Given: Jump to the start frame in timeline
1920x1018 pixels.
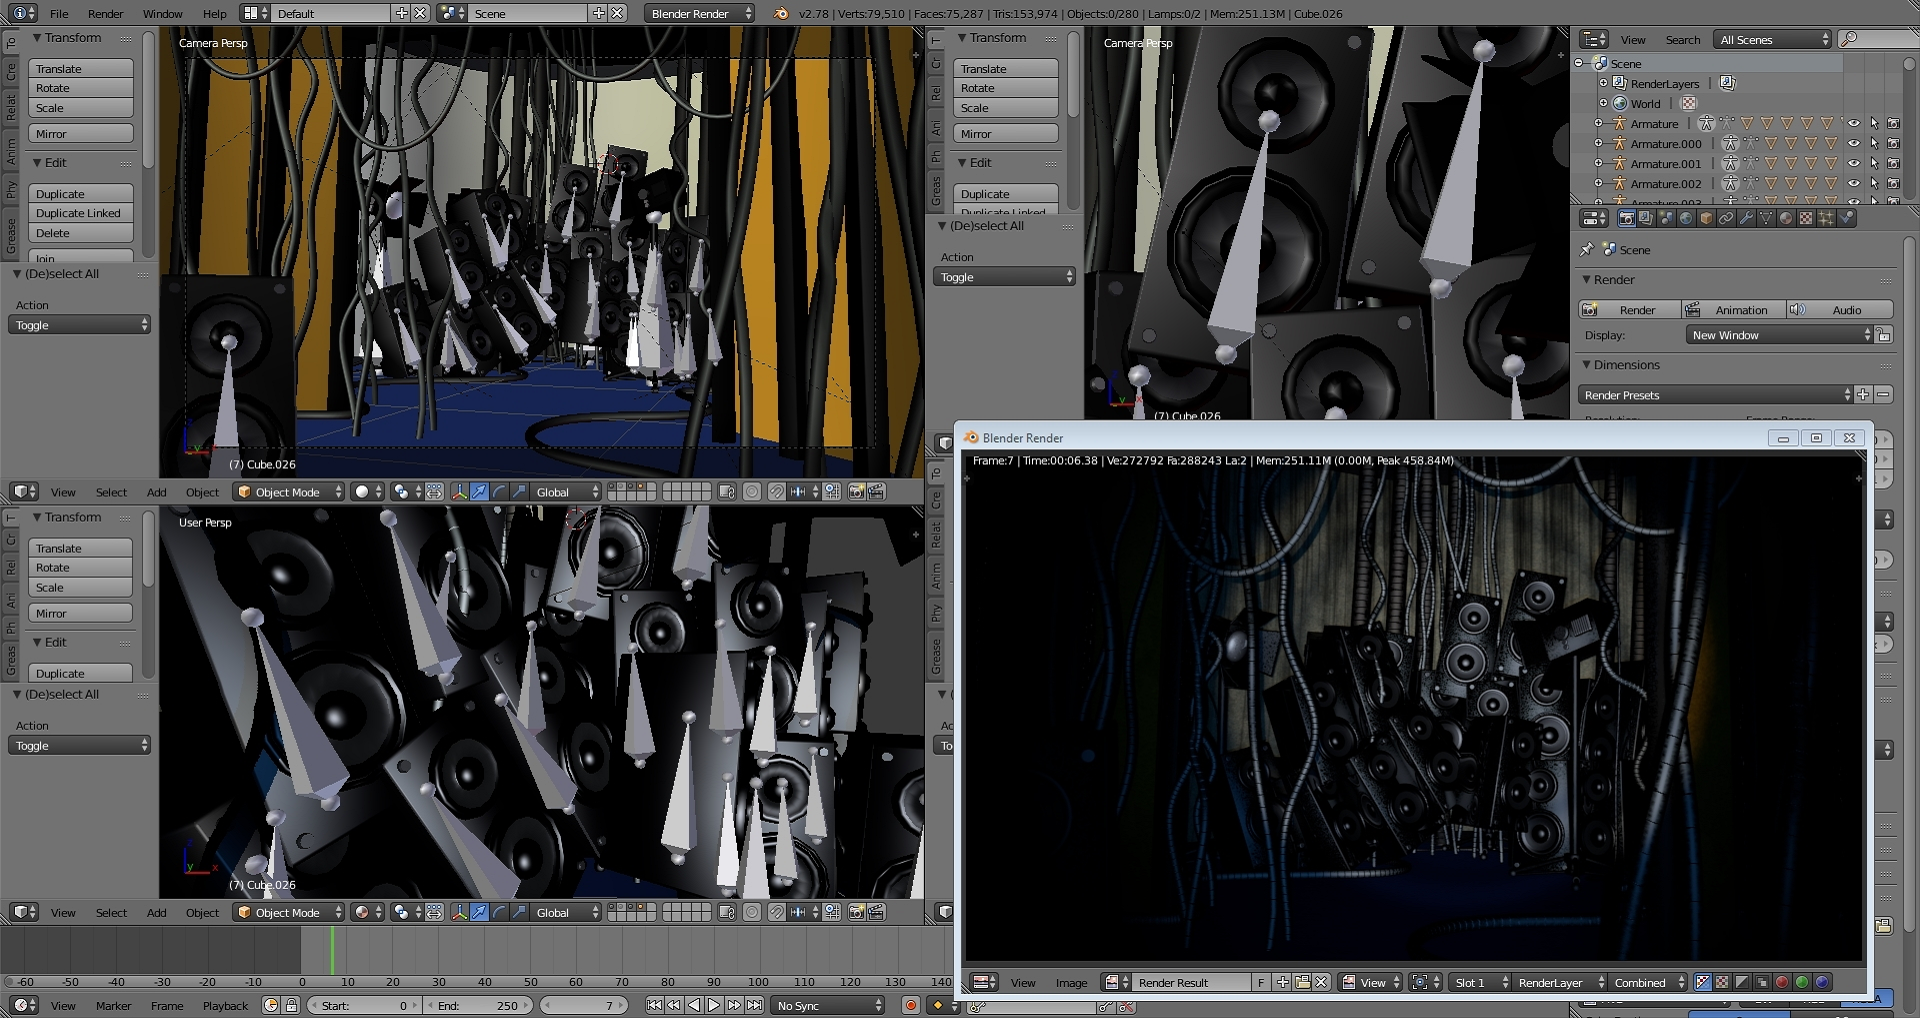Looking at the screenshot, I should coord(654,1005).
